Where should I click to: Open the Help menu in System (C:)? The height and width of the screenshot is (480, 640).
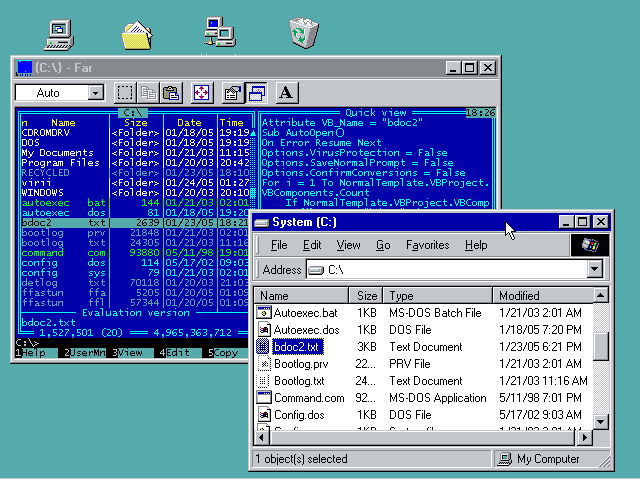point(476,245)
